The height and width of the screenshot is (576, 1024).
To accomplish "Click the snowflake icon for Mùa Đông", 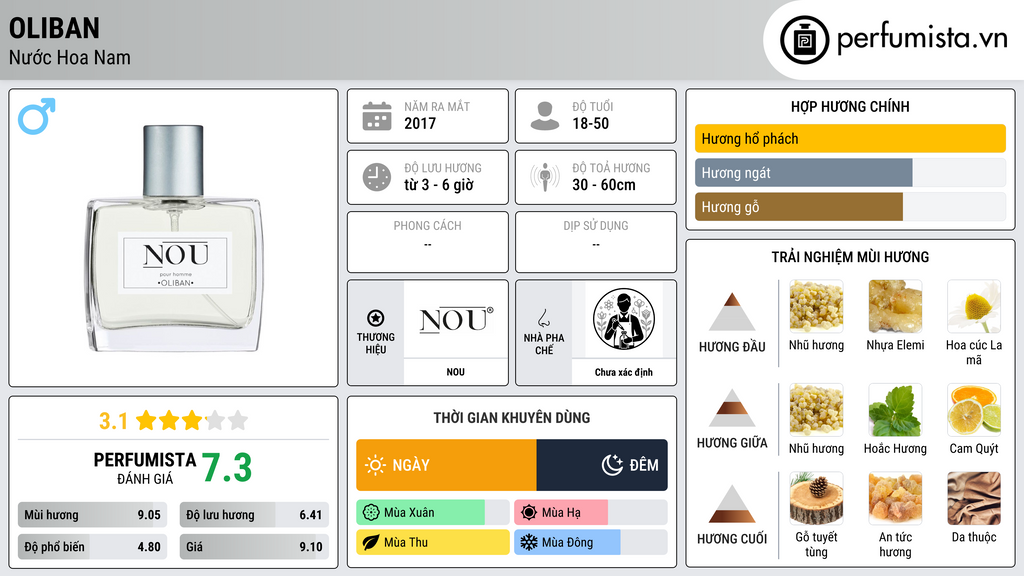I will pos(529,542).
